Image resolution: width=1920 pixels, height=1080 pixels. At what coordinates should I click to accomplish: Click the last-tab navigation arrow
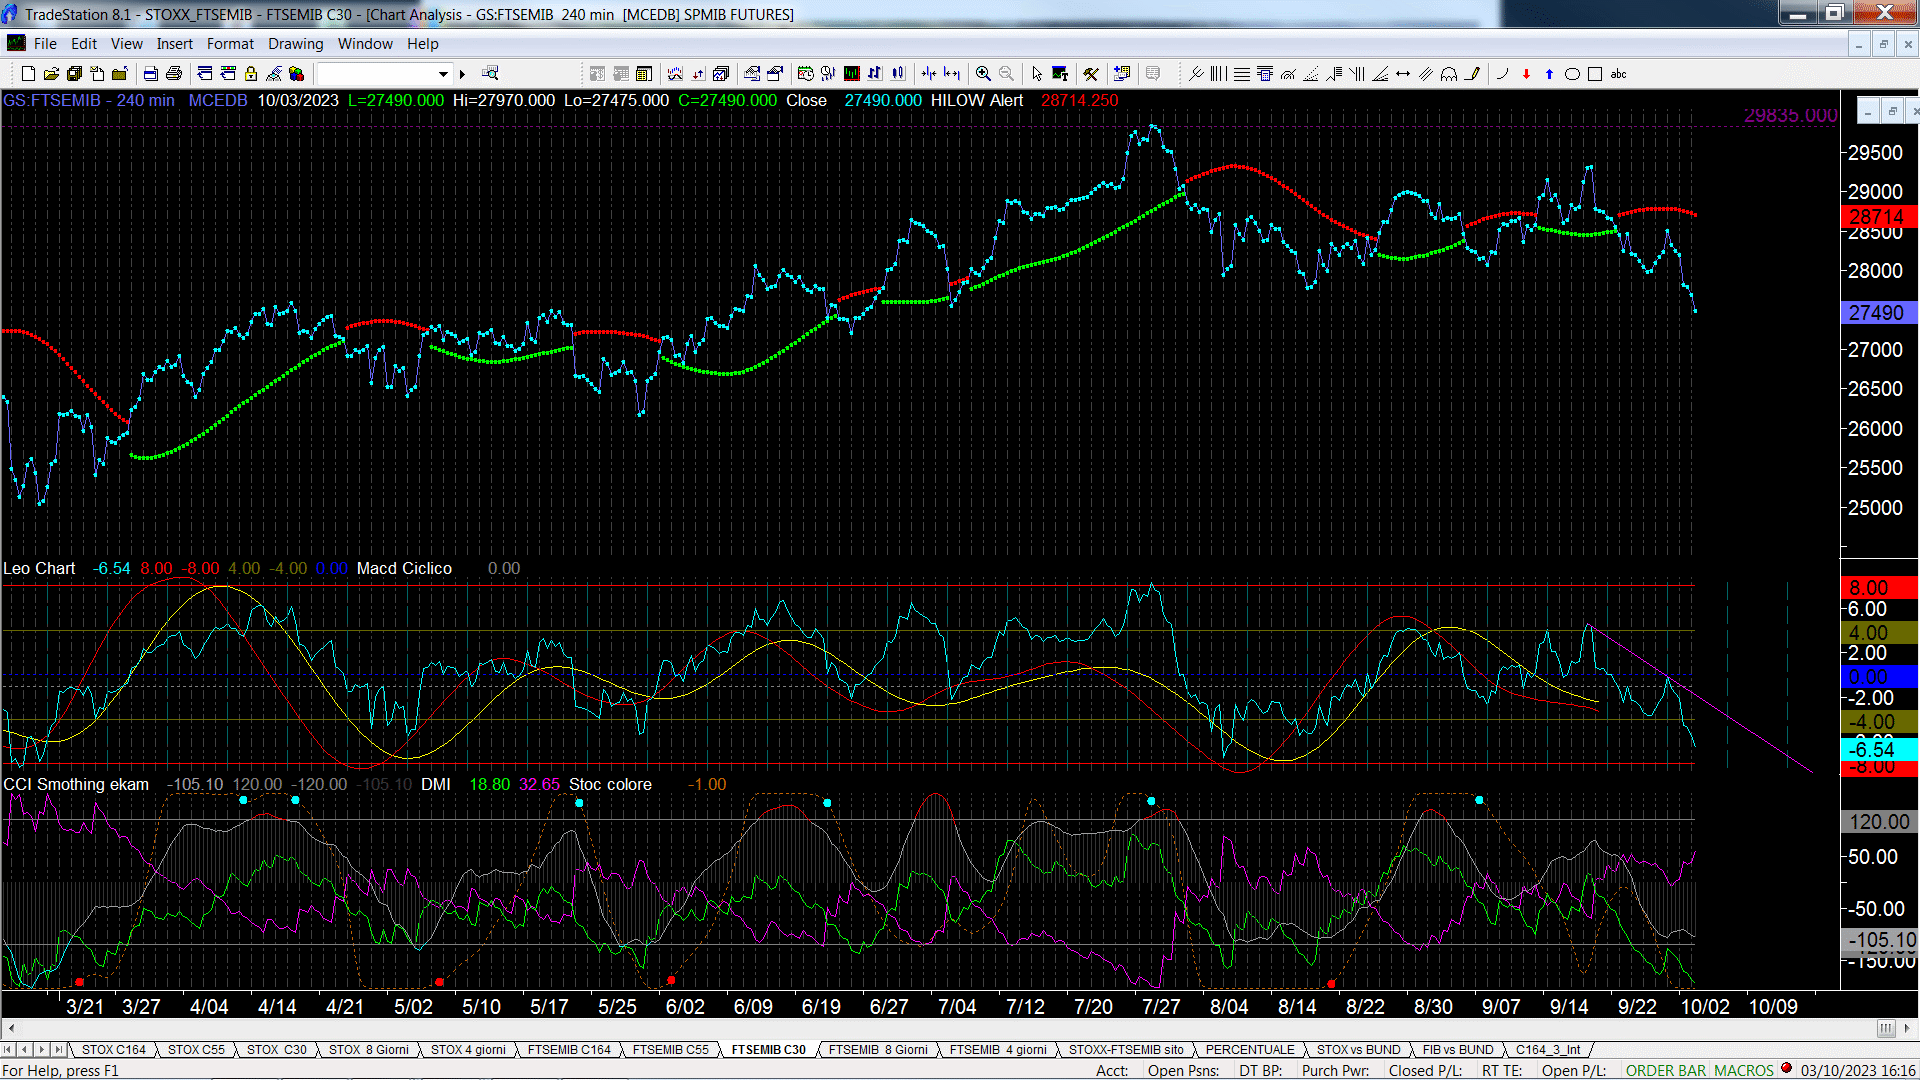point(59,1050)
